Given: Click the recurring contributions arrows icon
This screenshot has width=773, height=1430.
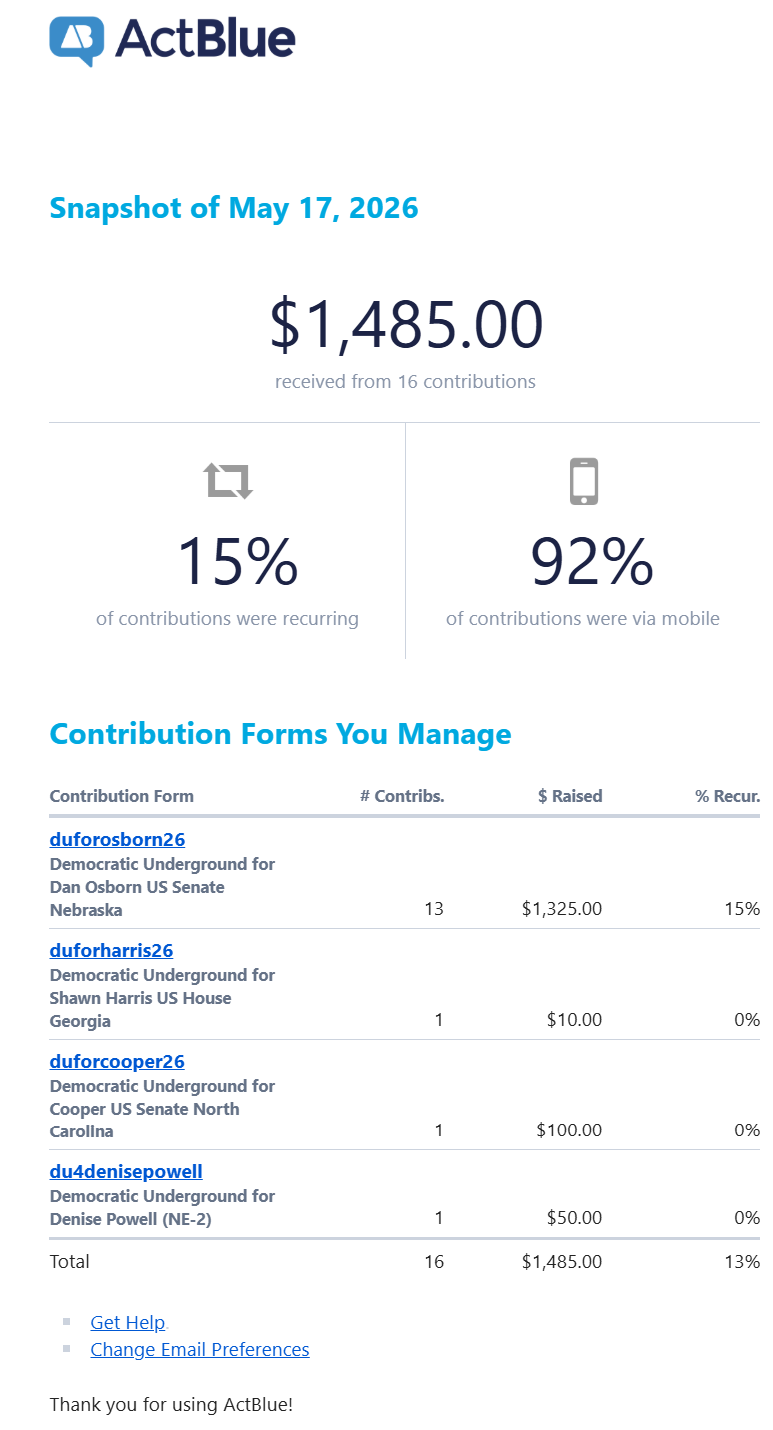Looking at the screenshot, I should click(229, 481).
